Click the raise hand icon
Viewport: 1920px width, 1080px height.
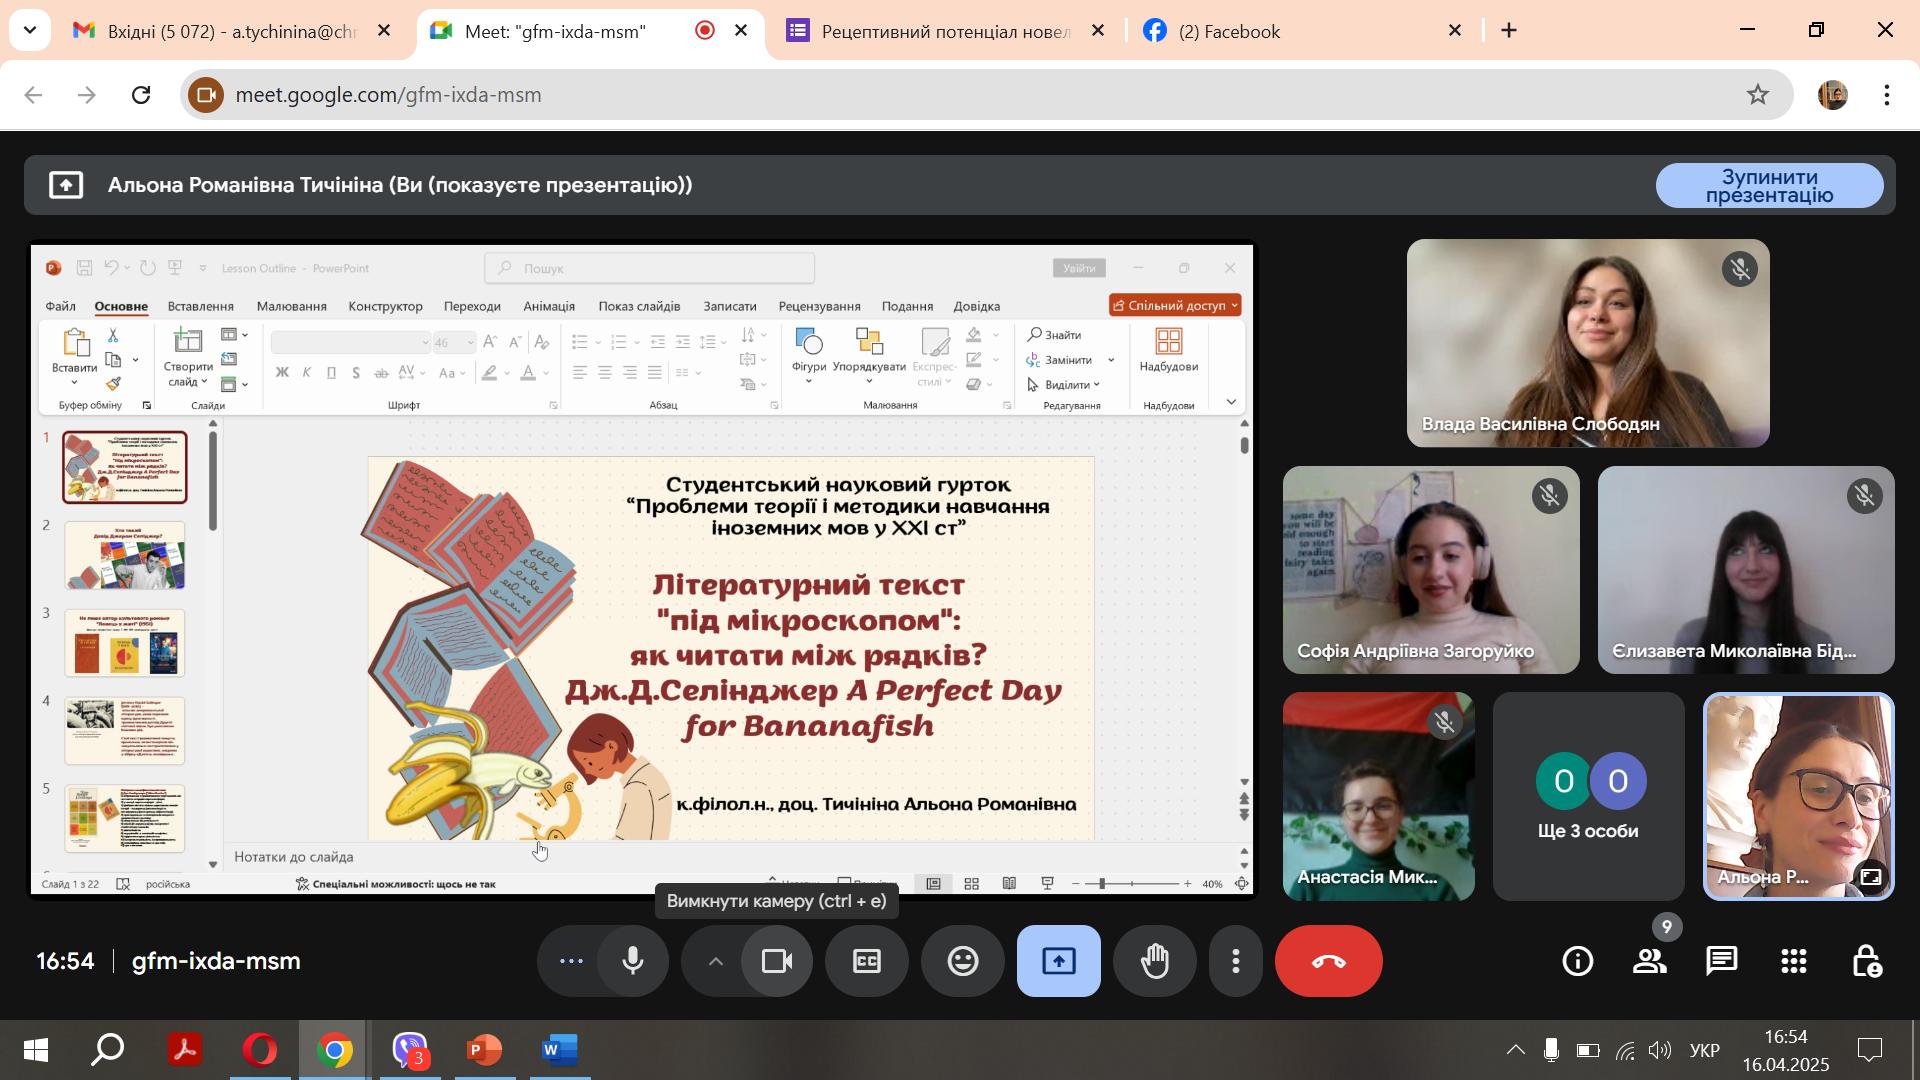(x=1155, y=961)
